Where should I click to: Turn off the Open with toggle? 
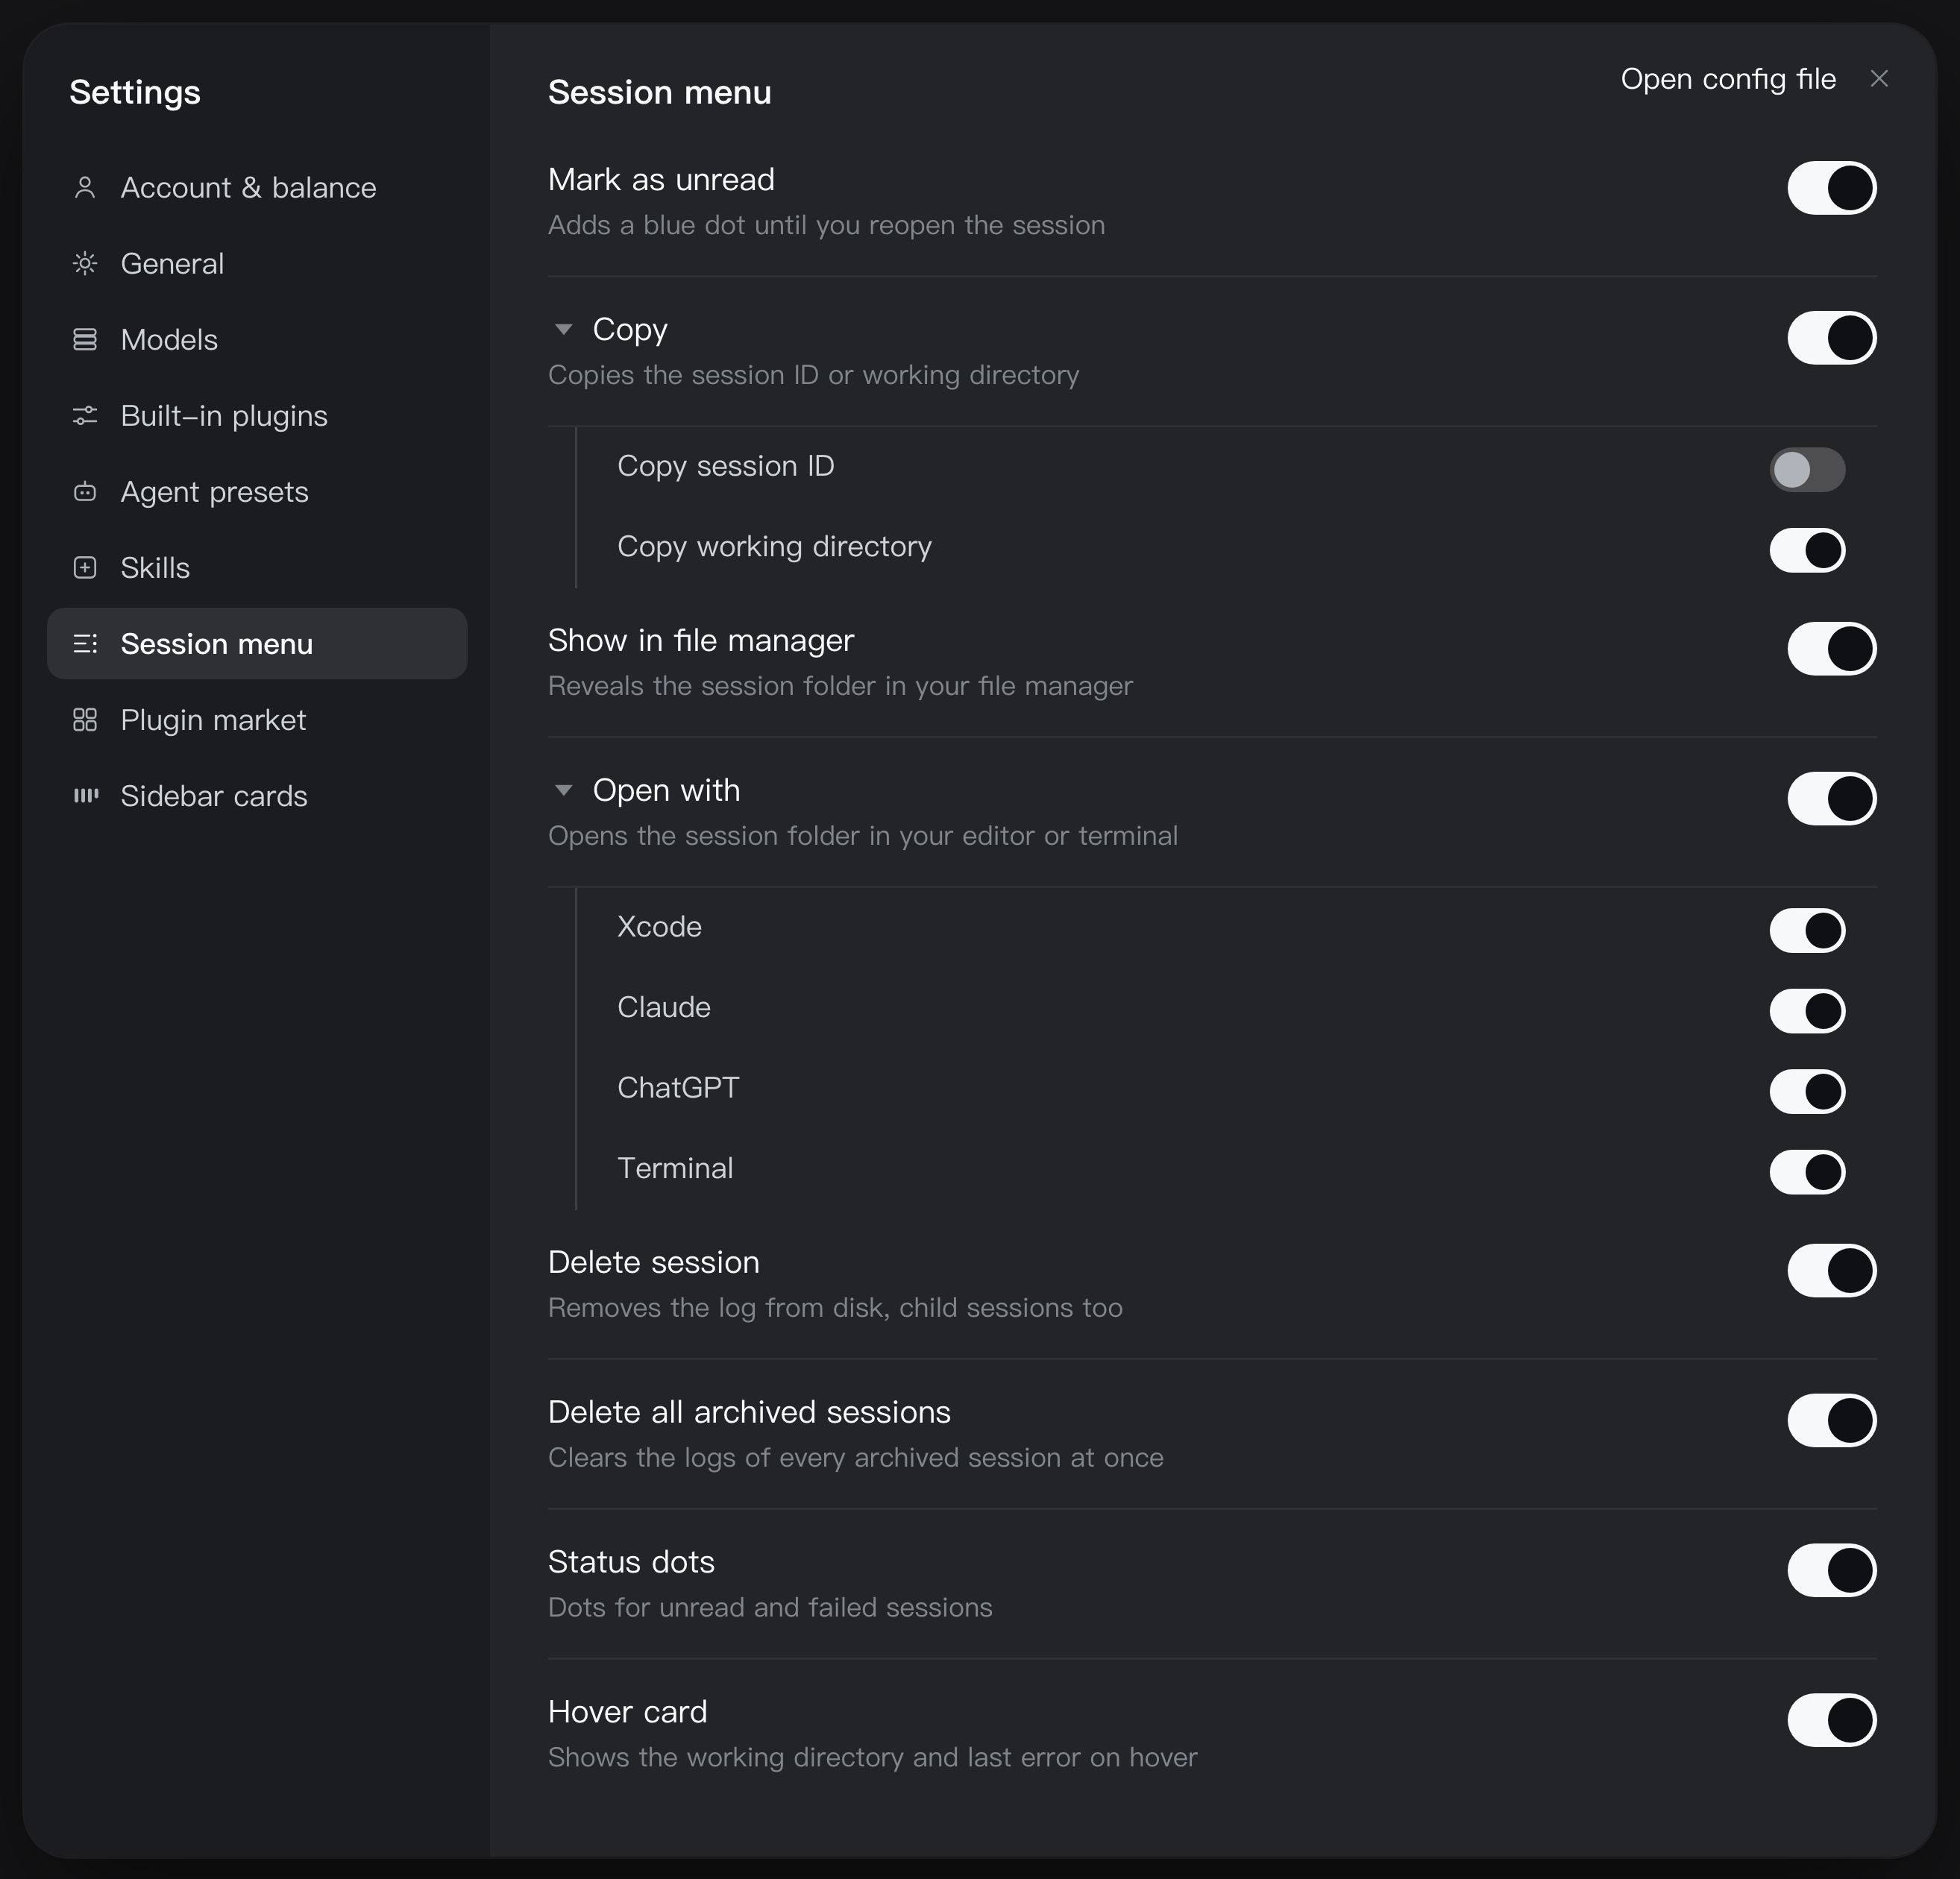1831,798
